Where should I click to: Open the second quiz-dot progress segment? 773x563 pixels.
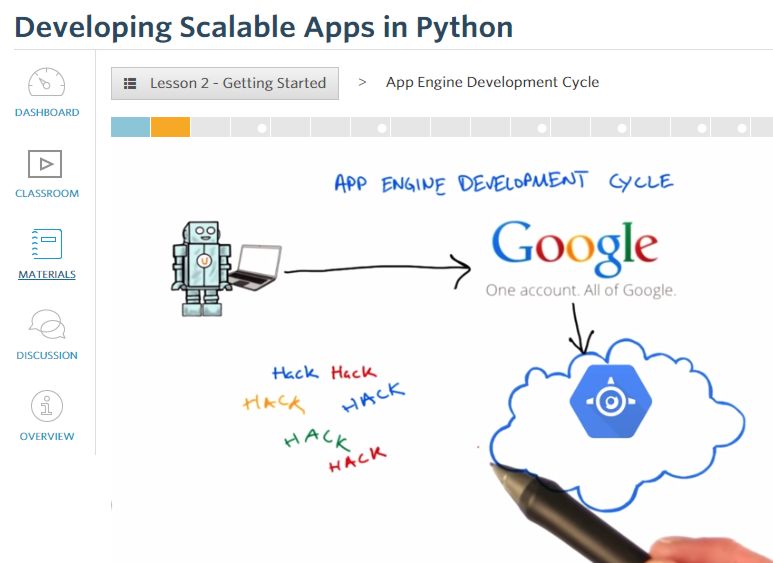click(370, 127)
